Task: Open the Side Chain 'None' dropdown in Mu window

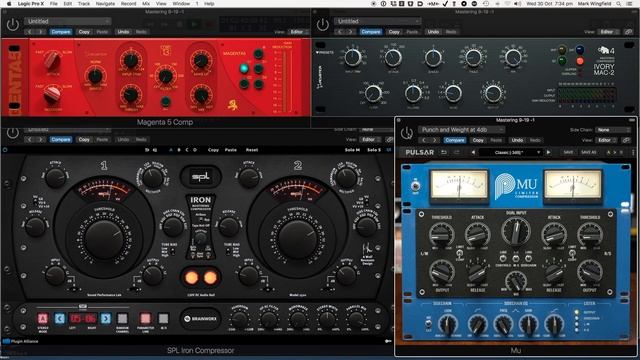Action: coord(612,130)
